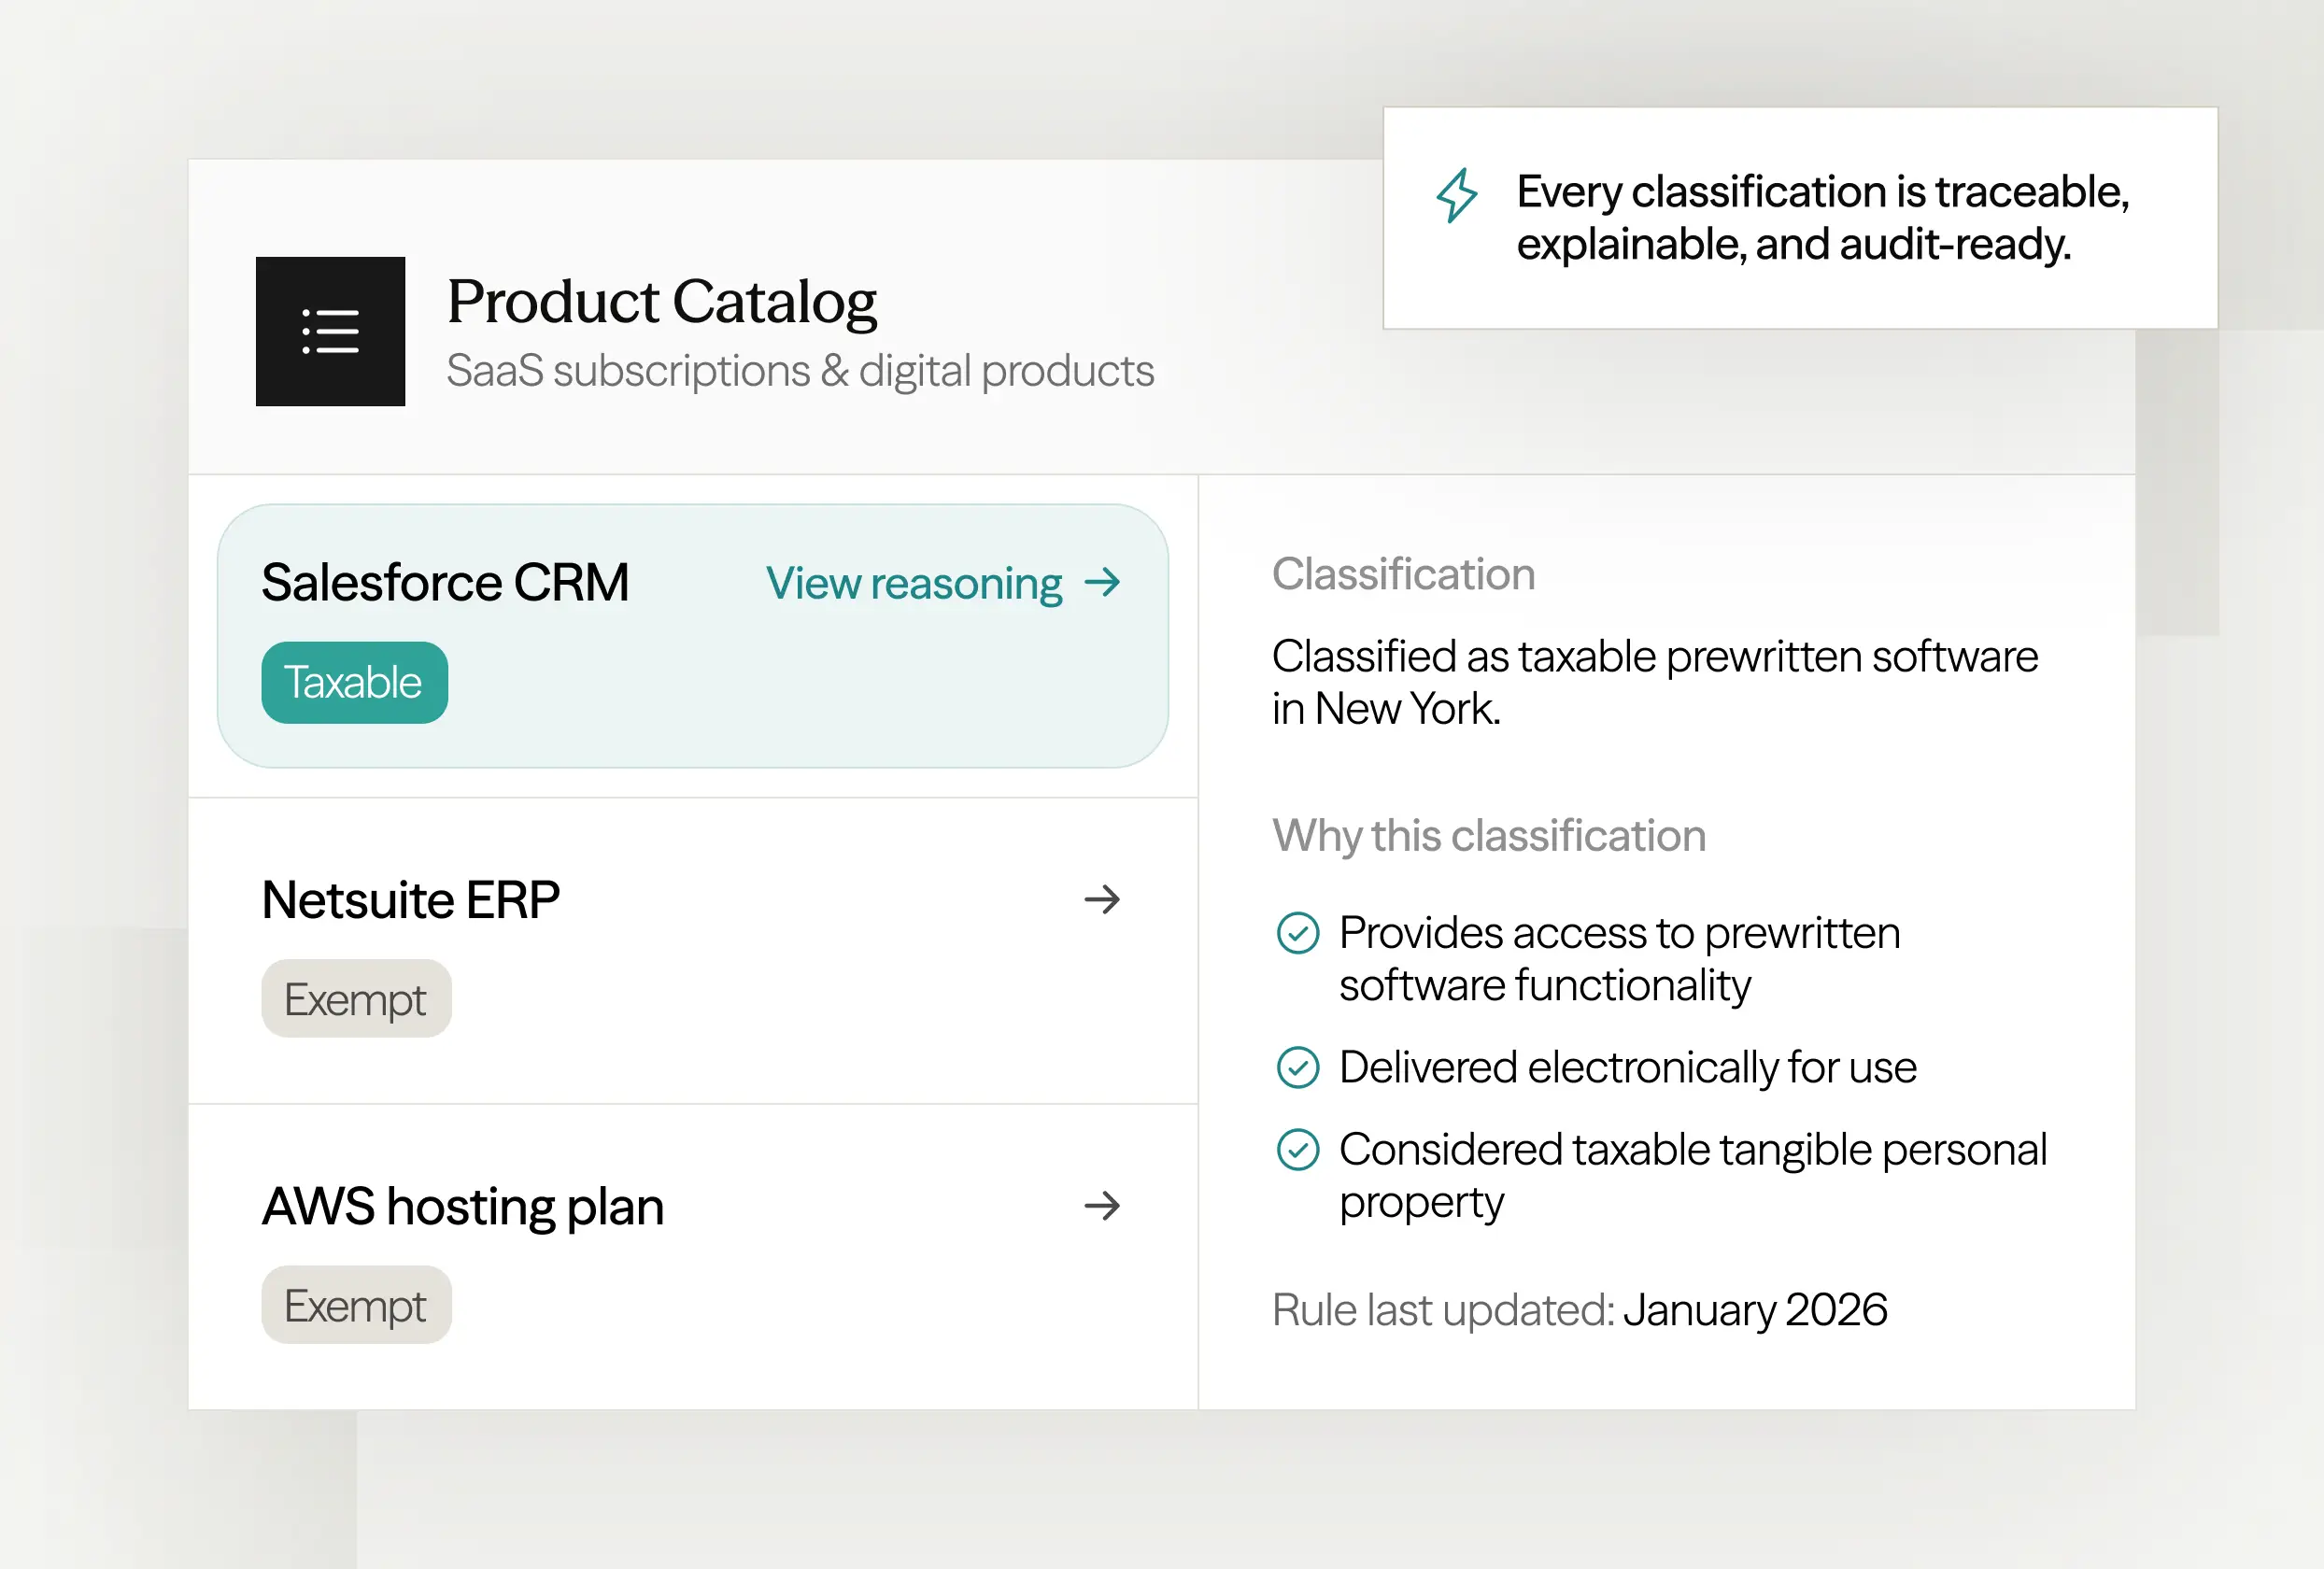Select the Netsuite ERP product name
This screenshot has width=2324, height=1569.
click(410, 899)
